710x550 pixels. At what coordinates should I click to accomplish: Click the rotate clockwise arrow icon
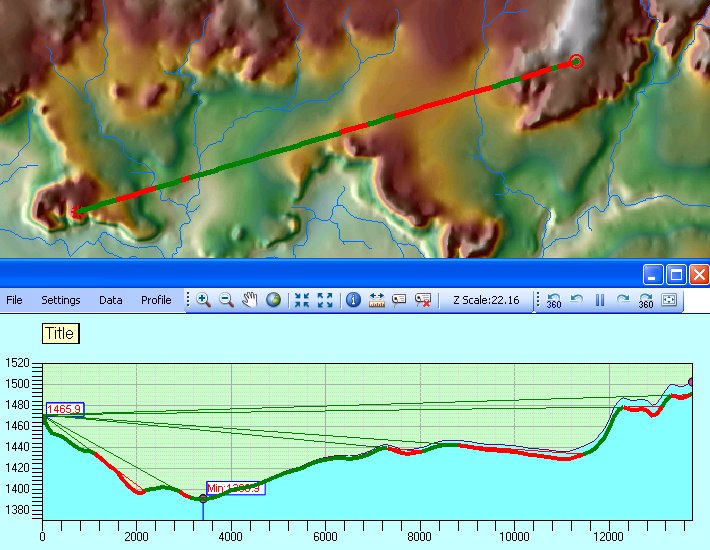click(623, 299)
